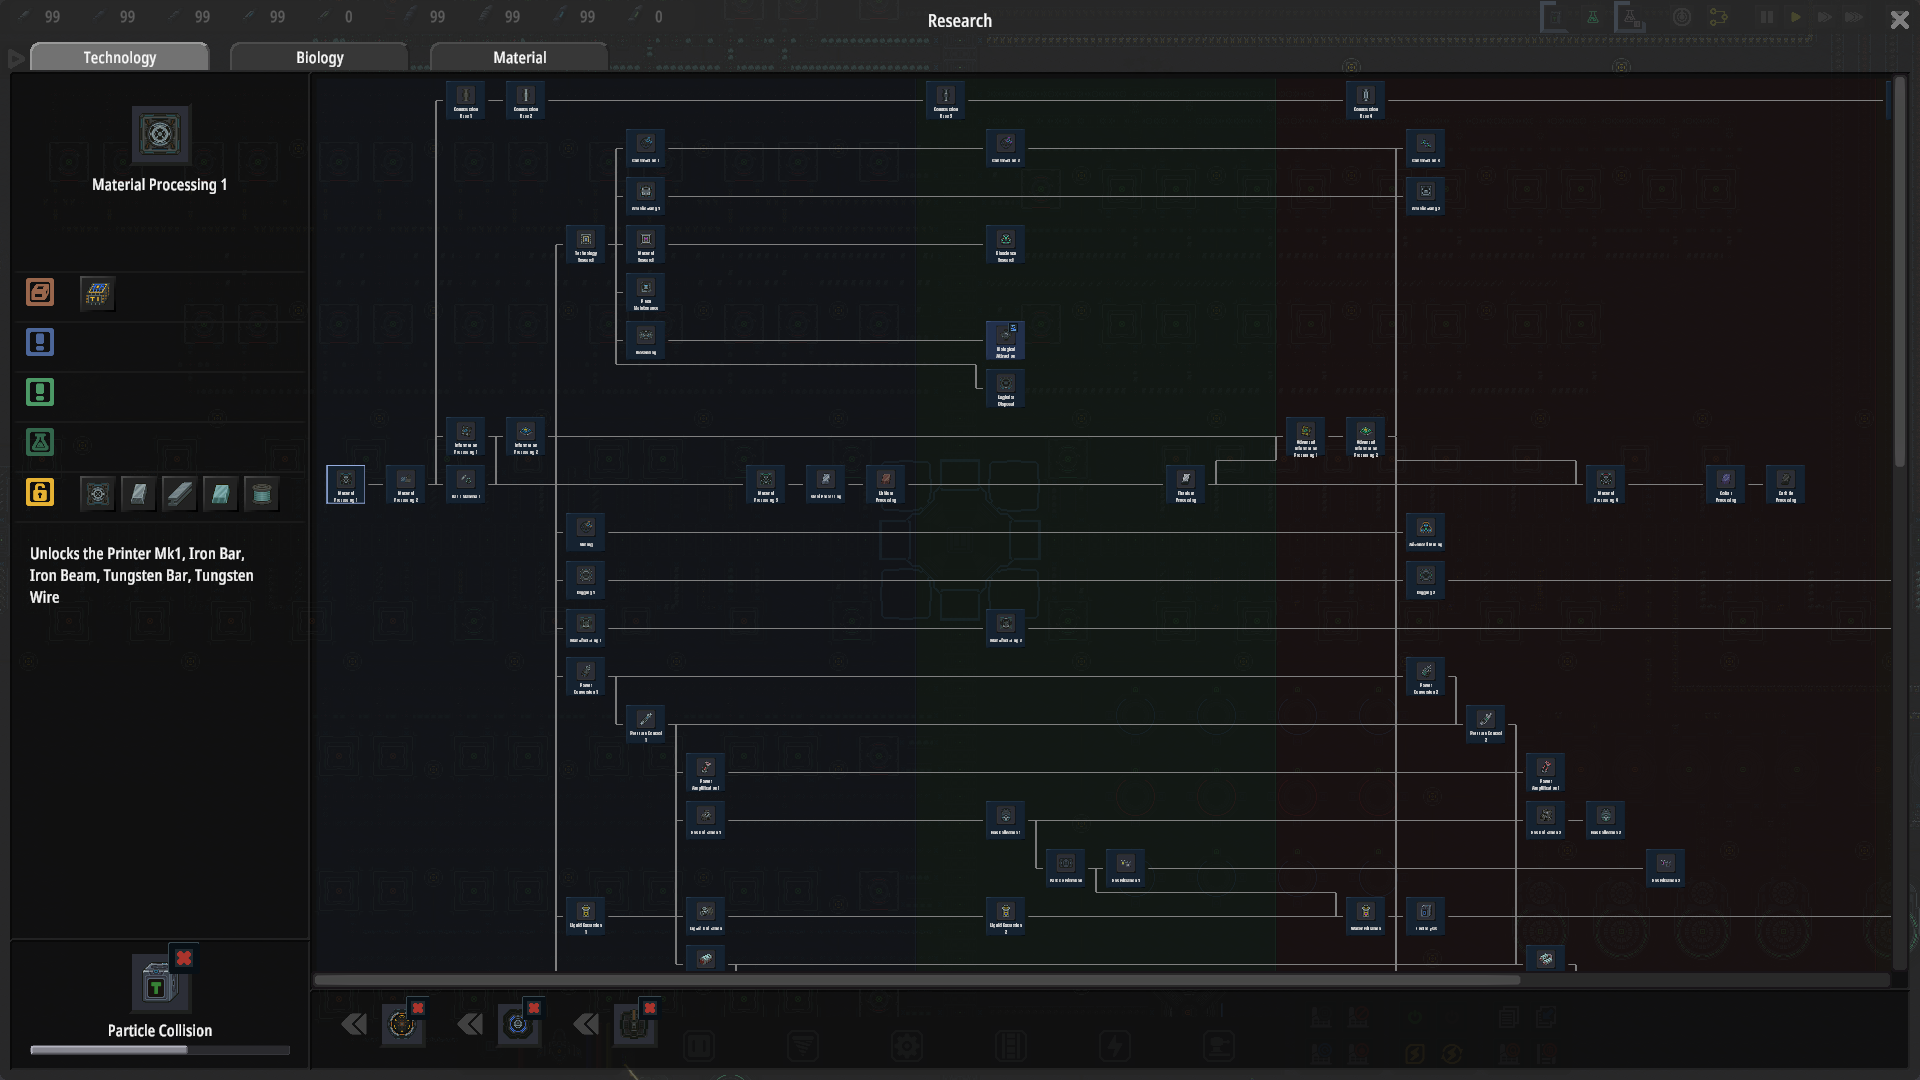1920x1080 pixels.
Task: Select the Liquid Generation 2 node
Action: [1006, 916]
